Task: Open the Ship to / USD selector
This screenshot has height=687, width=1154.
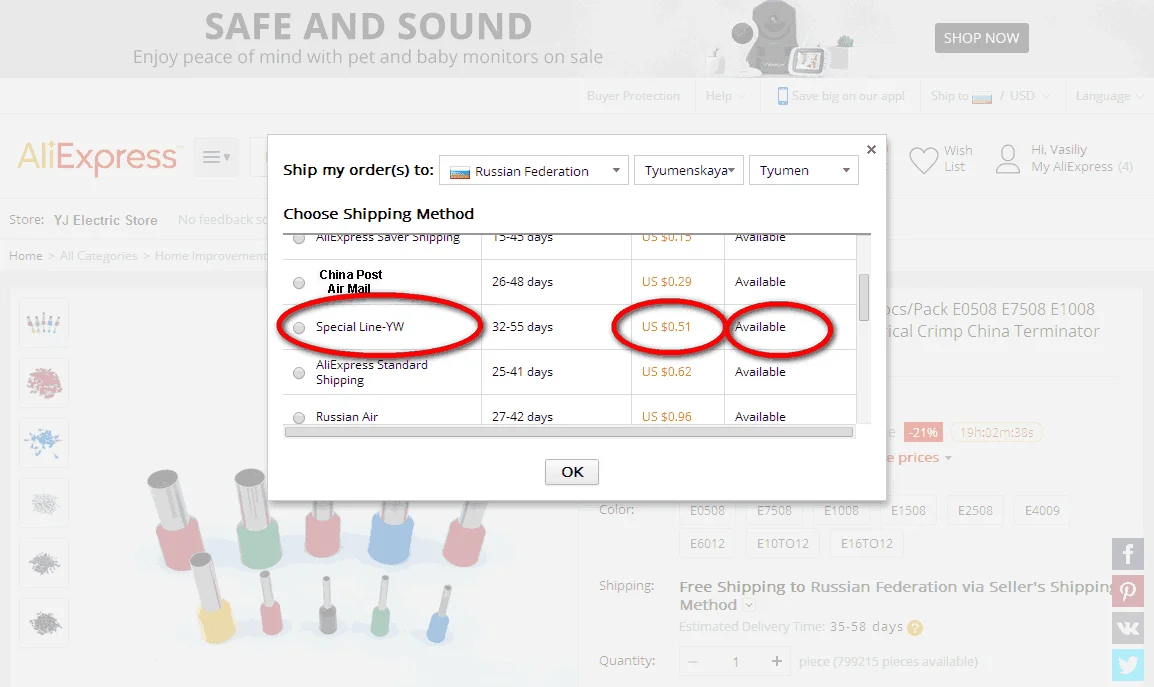Action: [990, 96]
